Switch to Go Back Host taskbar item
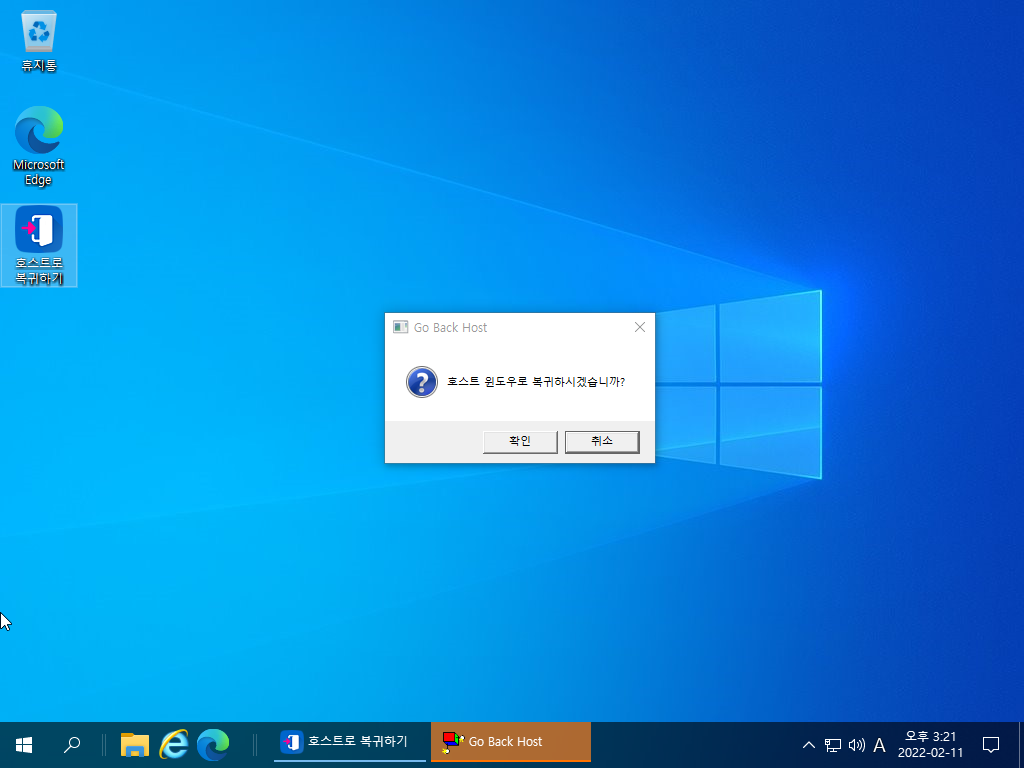This screenshot has width=1024, height=768. point(511,742)
